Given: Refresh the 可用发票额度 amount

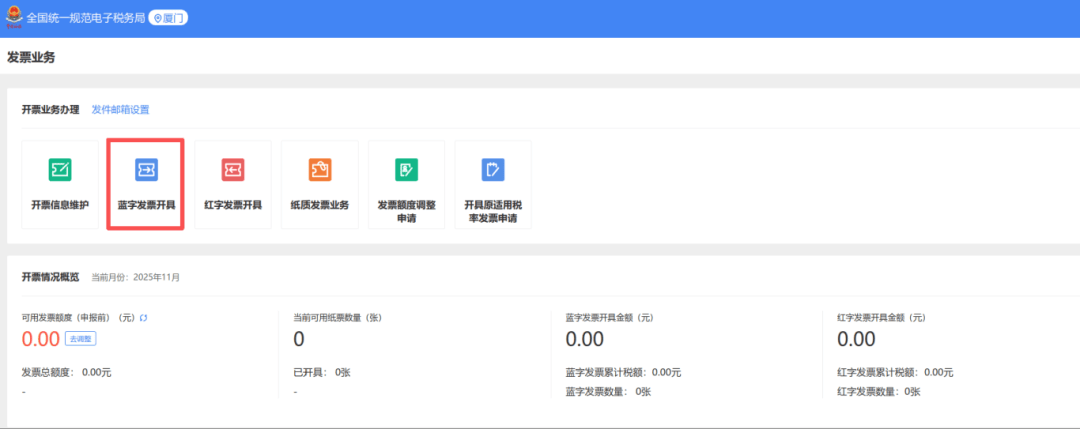Looking at the screenshot, I should (144, 317).
